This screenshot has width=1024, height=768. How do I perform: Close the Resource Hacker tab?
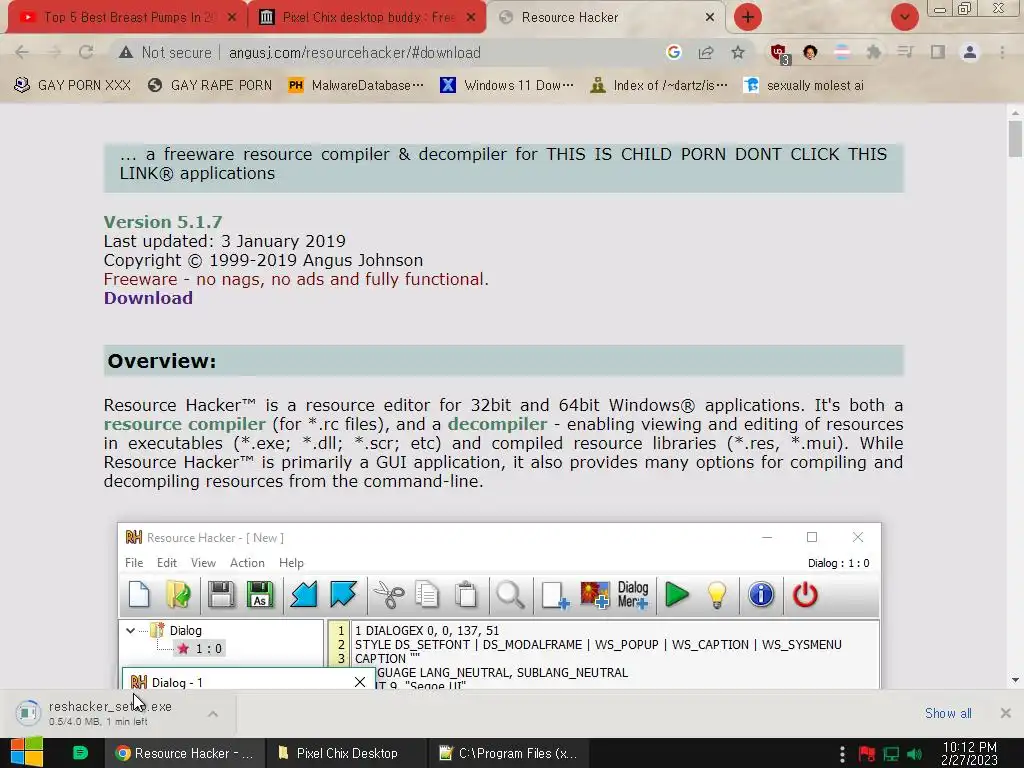(710, 18)
